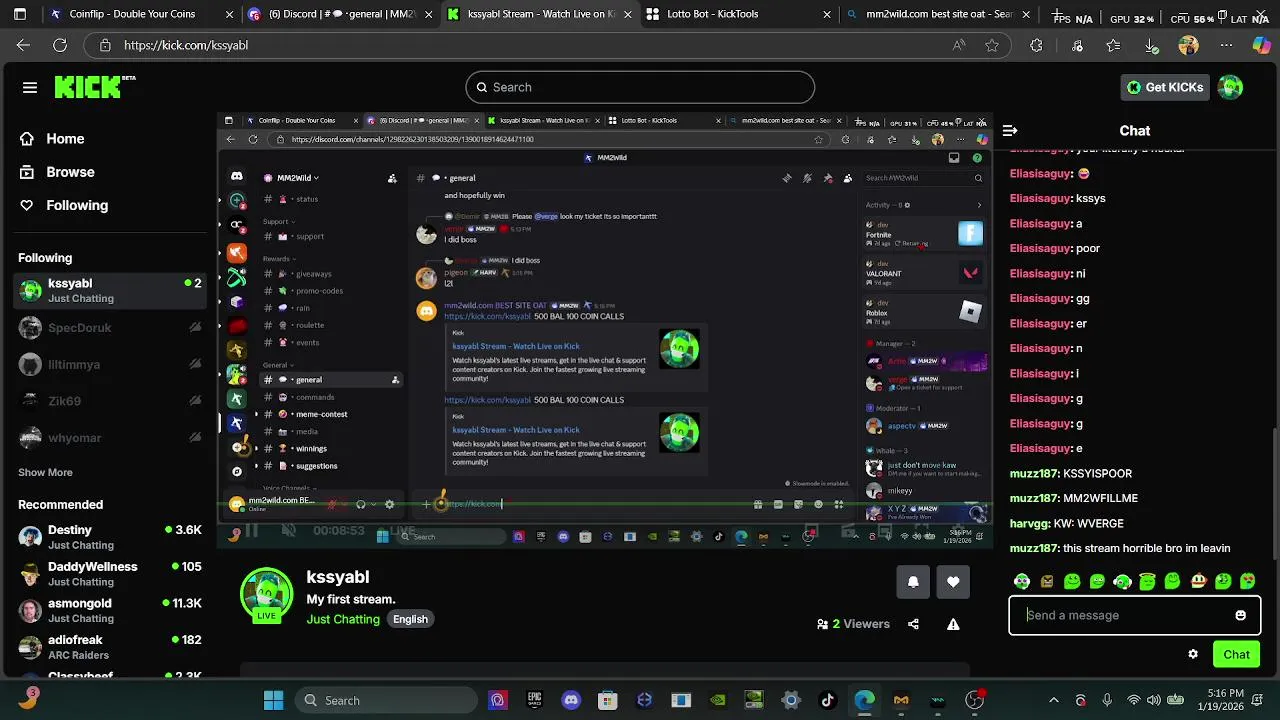Send message with Chat button
This screenshot has height=720, width=1280.
pyautogui.click(x=1236, y=654)
